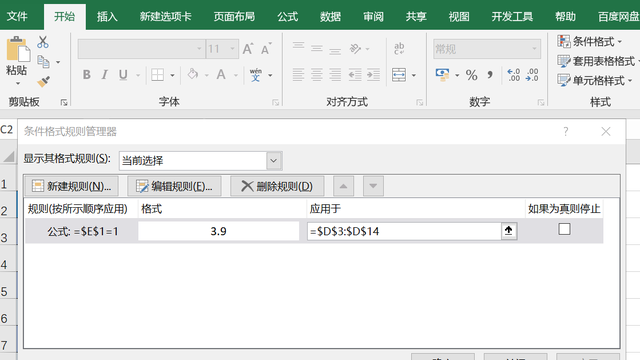Click the 新建规则(N) button

pyautogui.click(x=72, y=186)
